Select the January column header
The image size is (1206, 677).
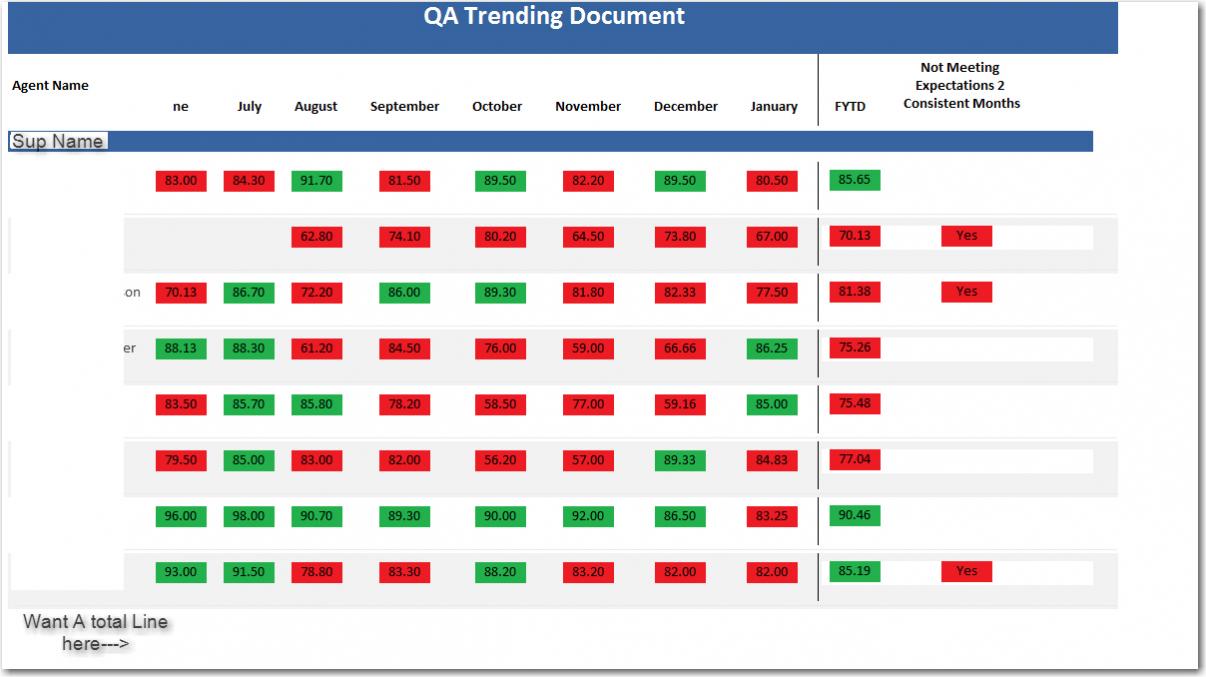click(x=774, y=107)
